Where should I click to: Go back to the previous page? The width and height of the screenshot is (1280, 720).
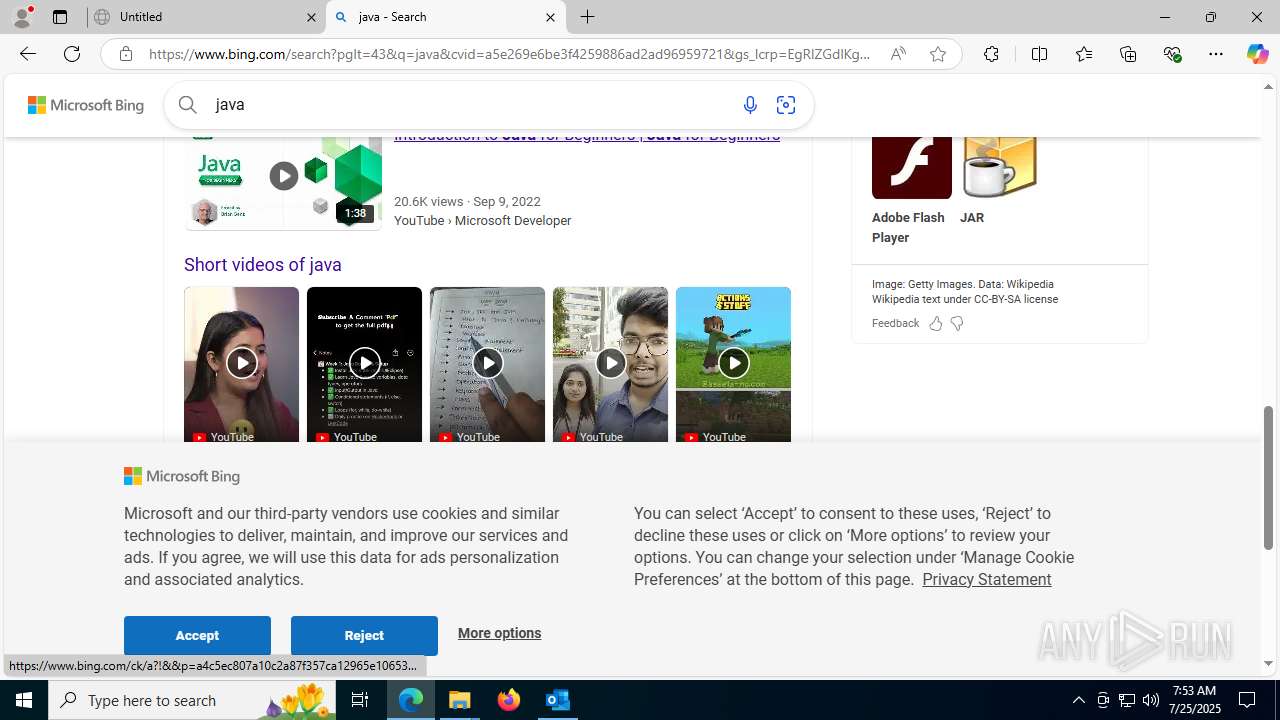[x=27, y=54]
